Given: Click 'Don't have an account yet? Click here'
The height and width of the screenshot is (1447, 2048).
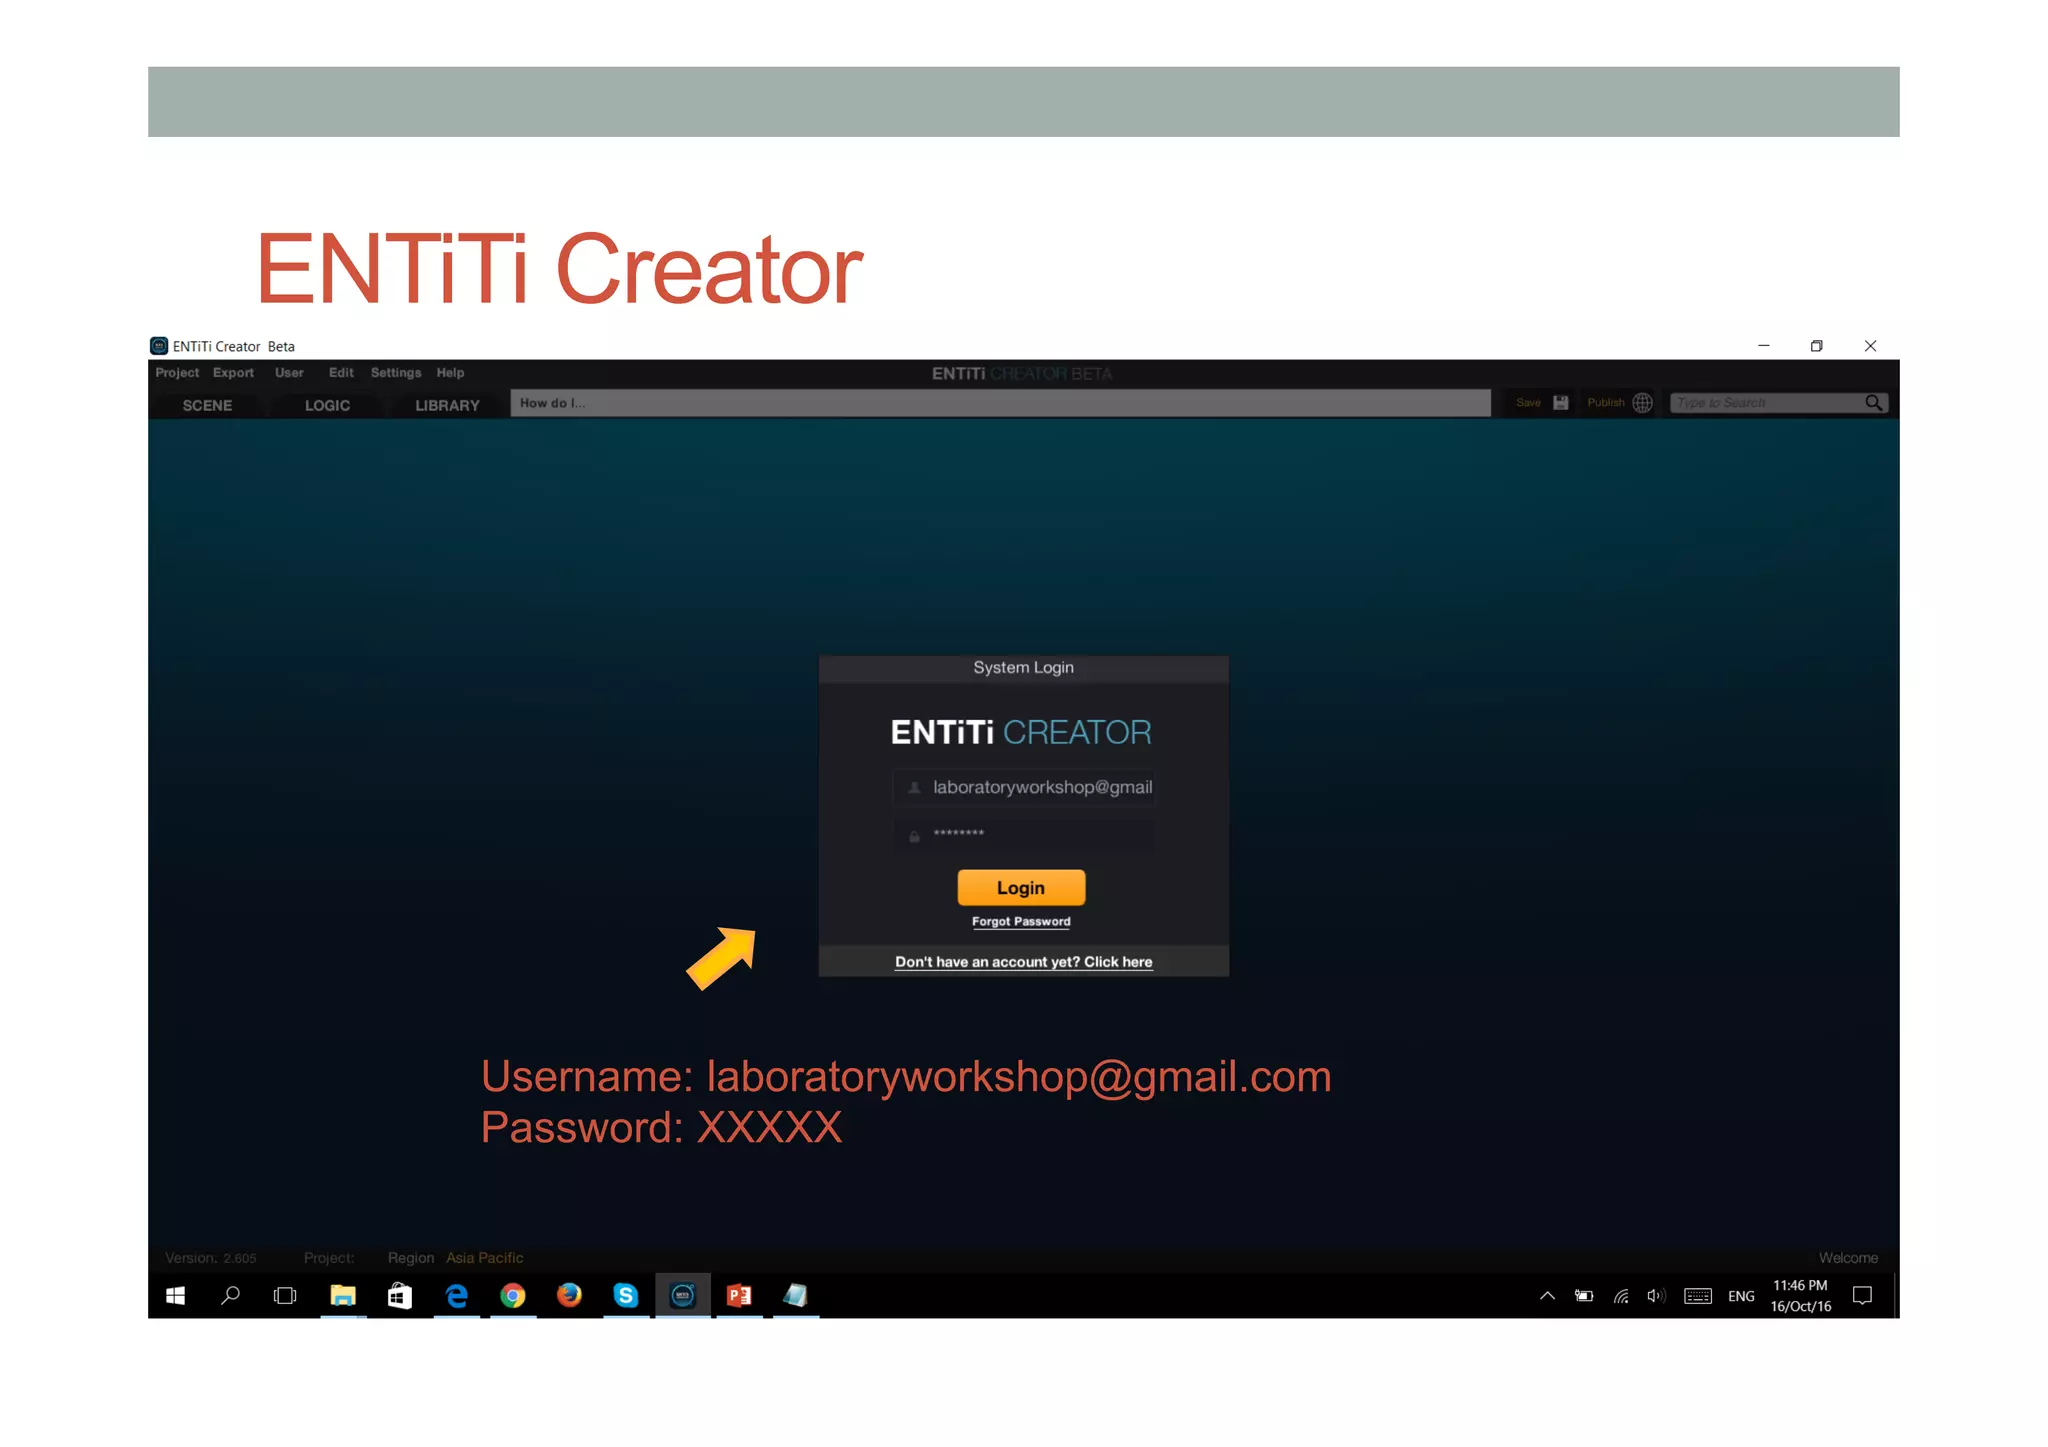Looking at the screenshot, I should coord(1023,962).
